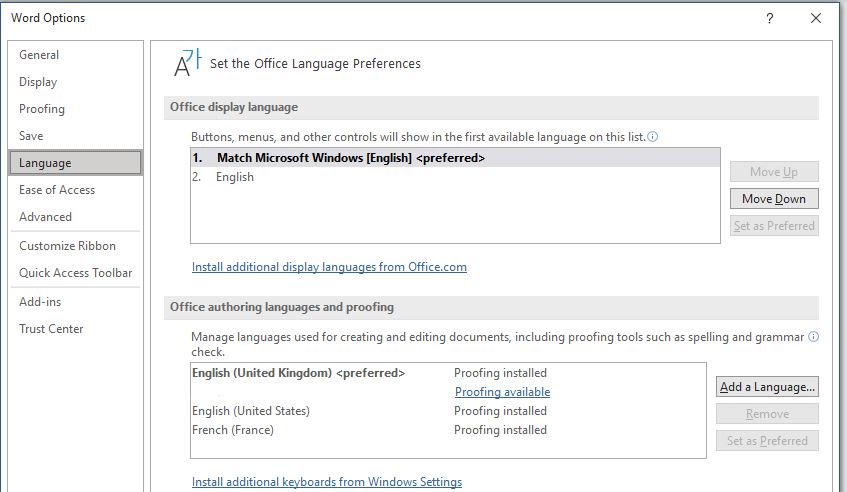This screenshot has width=847, height=492.
Task: Select French (France) authoring language
Action: pyautogui.click(x=233, y=430)
